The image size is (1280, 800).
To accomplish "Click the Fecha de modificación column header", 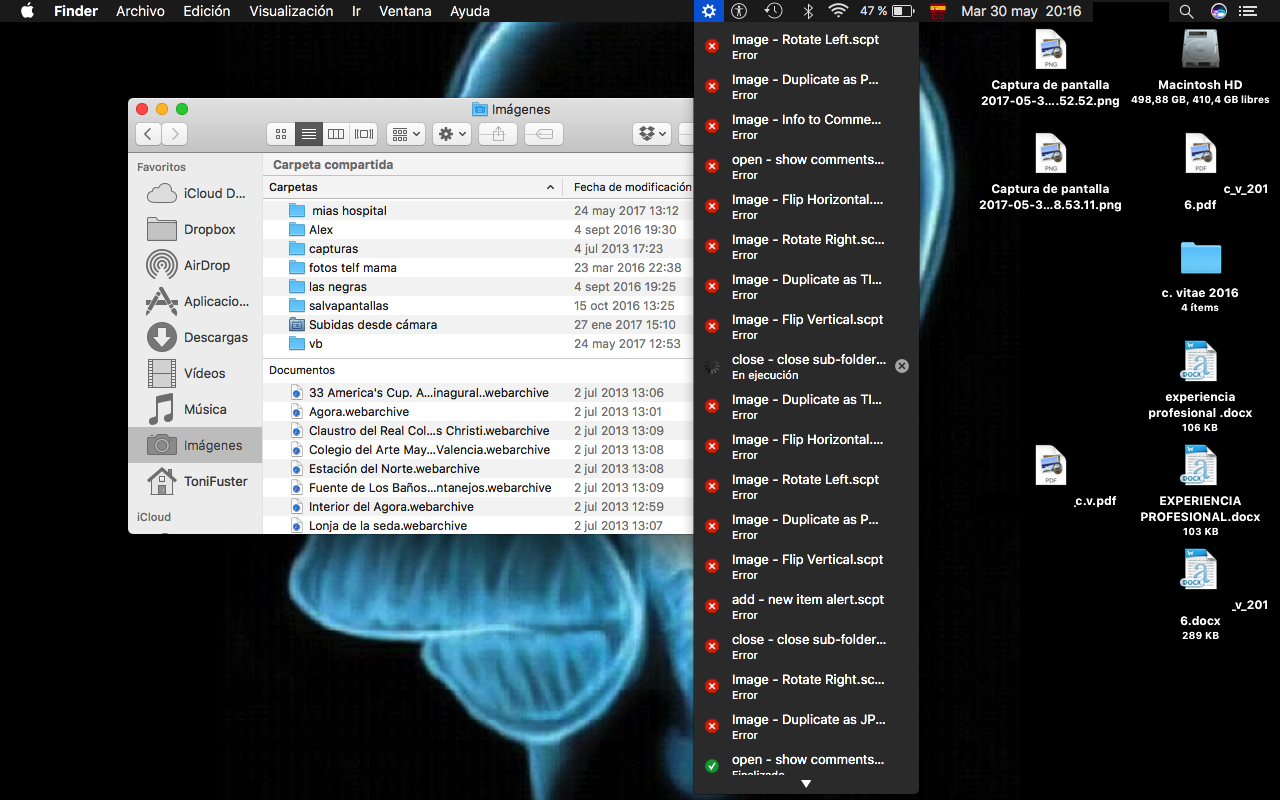I will [x=631, y=187].
